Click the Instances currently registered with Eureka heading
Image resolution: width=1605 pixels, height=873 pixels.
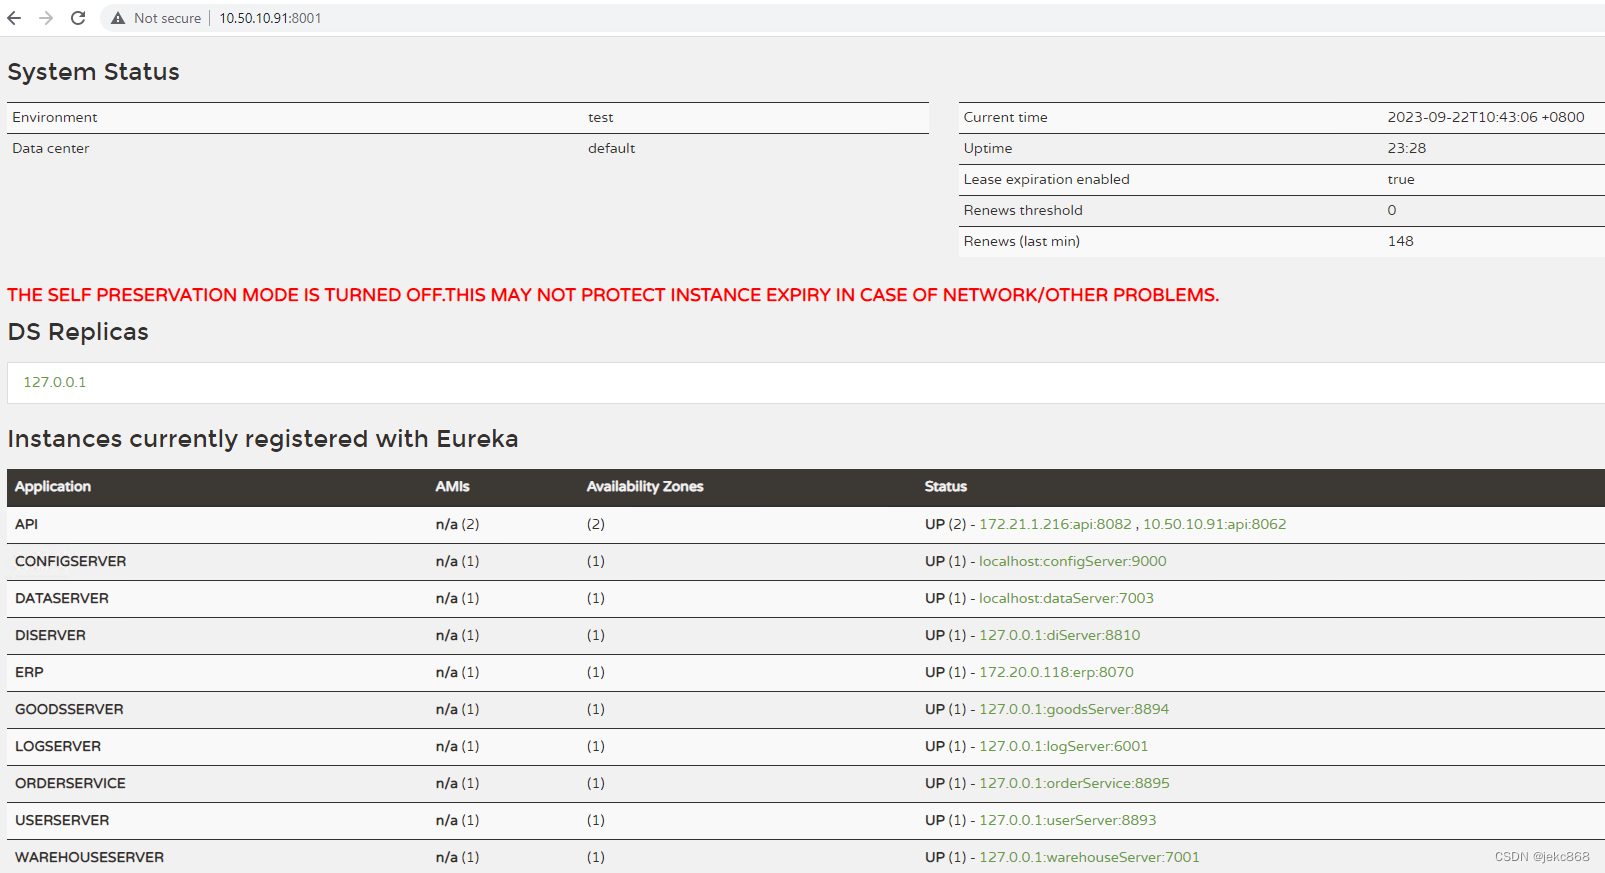(263, 439)
